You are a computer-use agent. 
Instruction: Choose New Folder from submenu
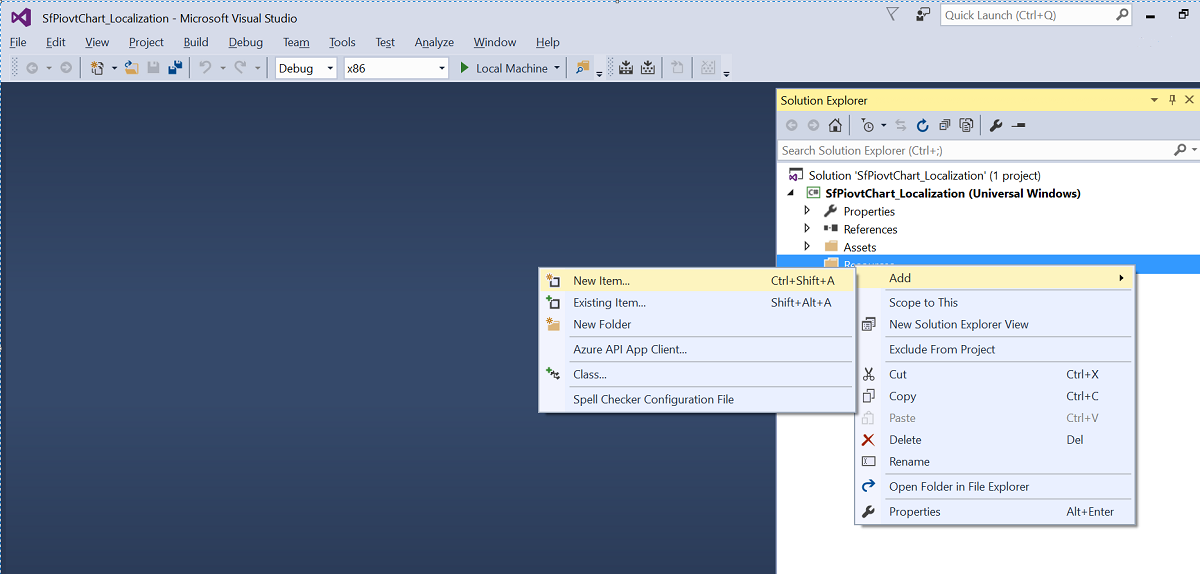696,325
